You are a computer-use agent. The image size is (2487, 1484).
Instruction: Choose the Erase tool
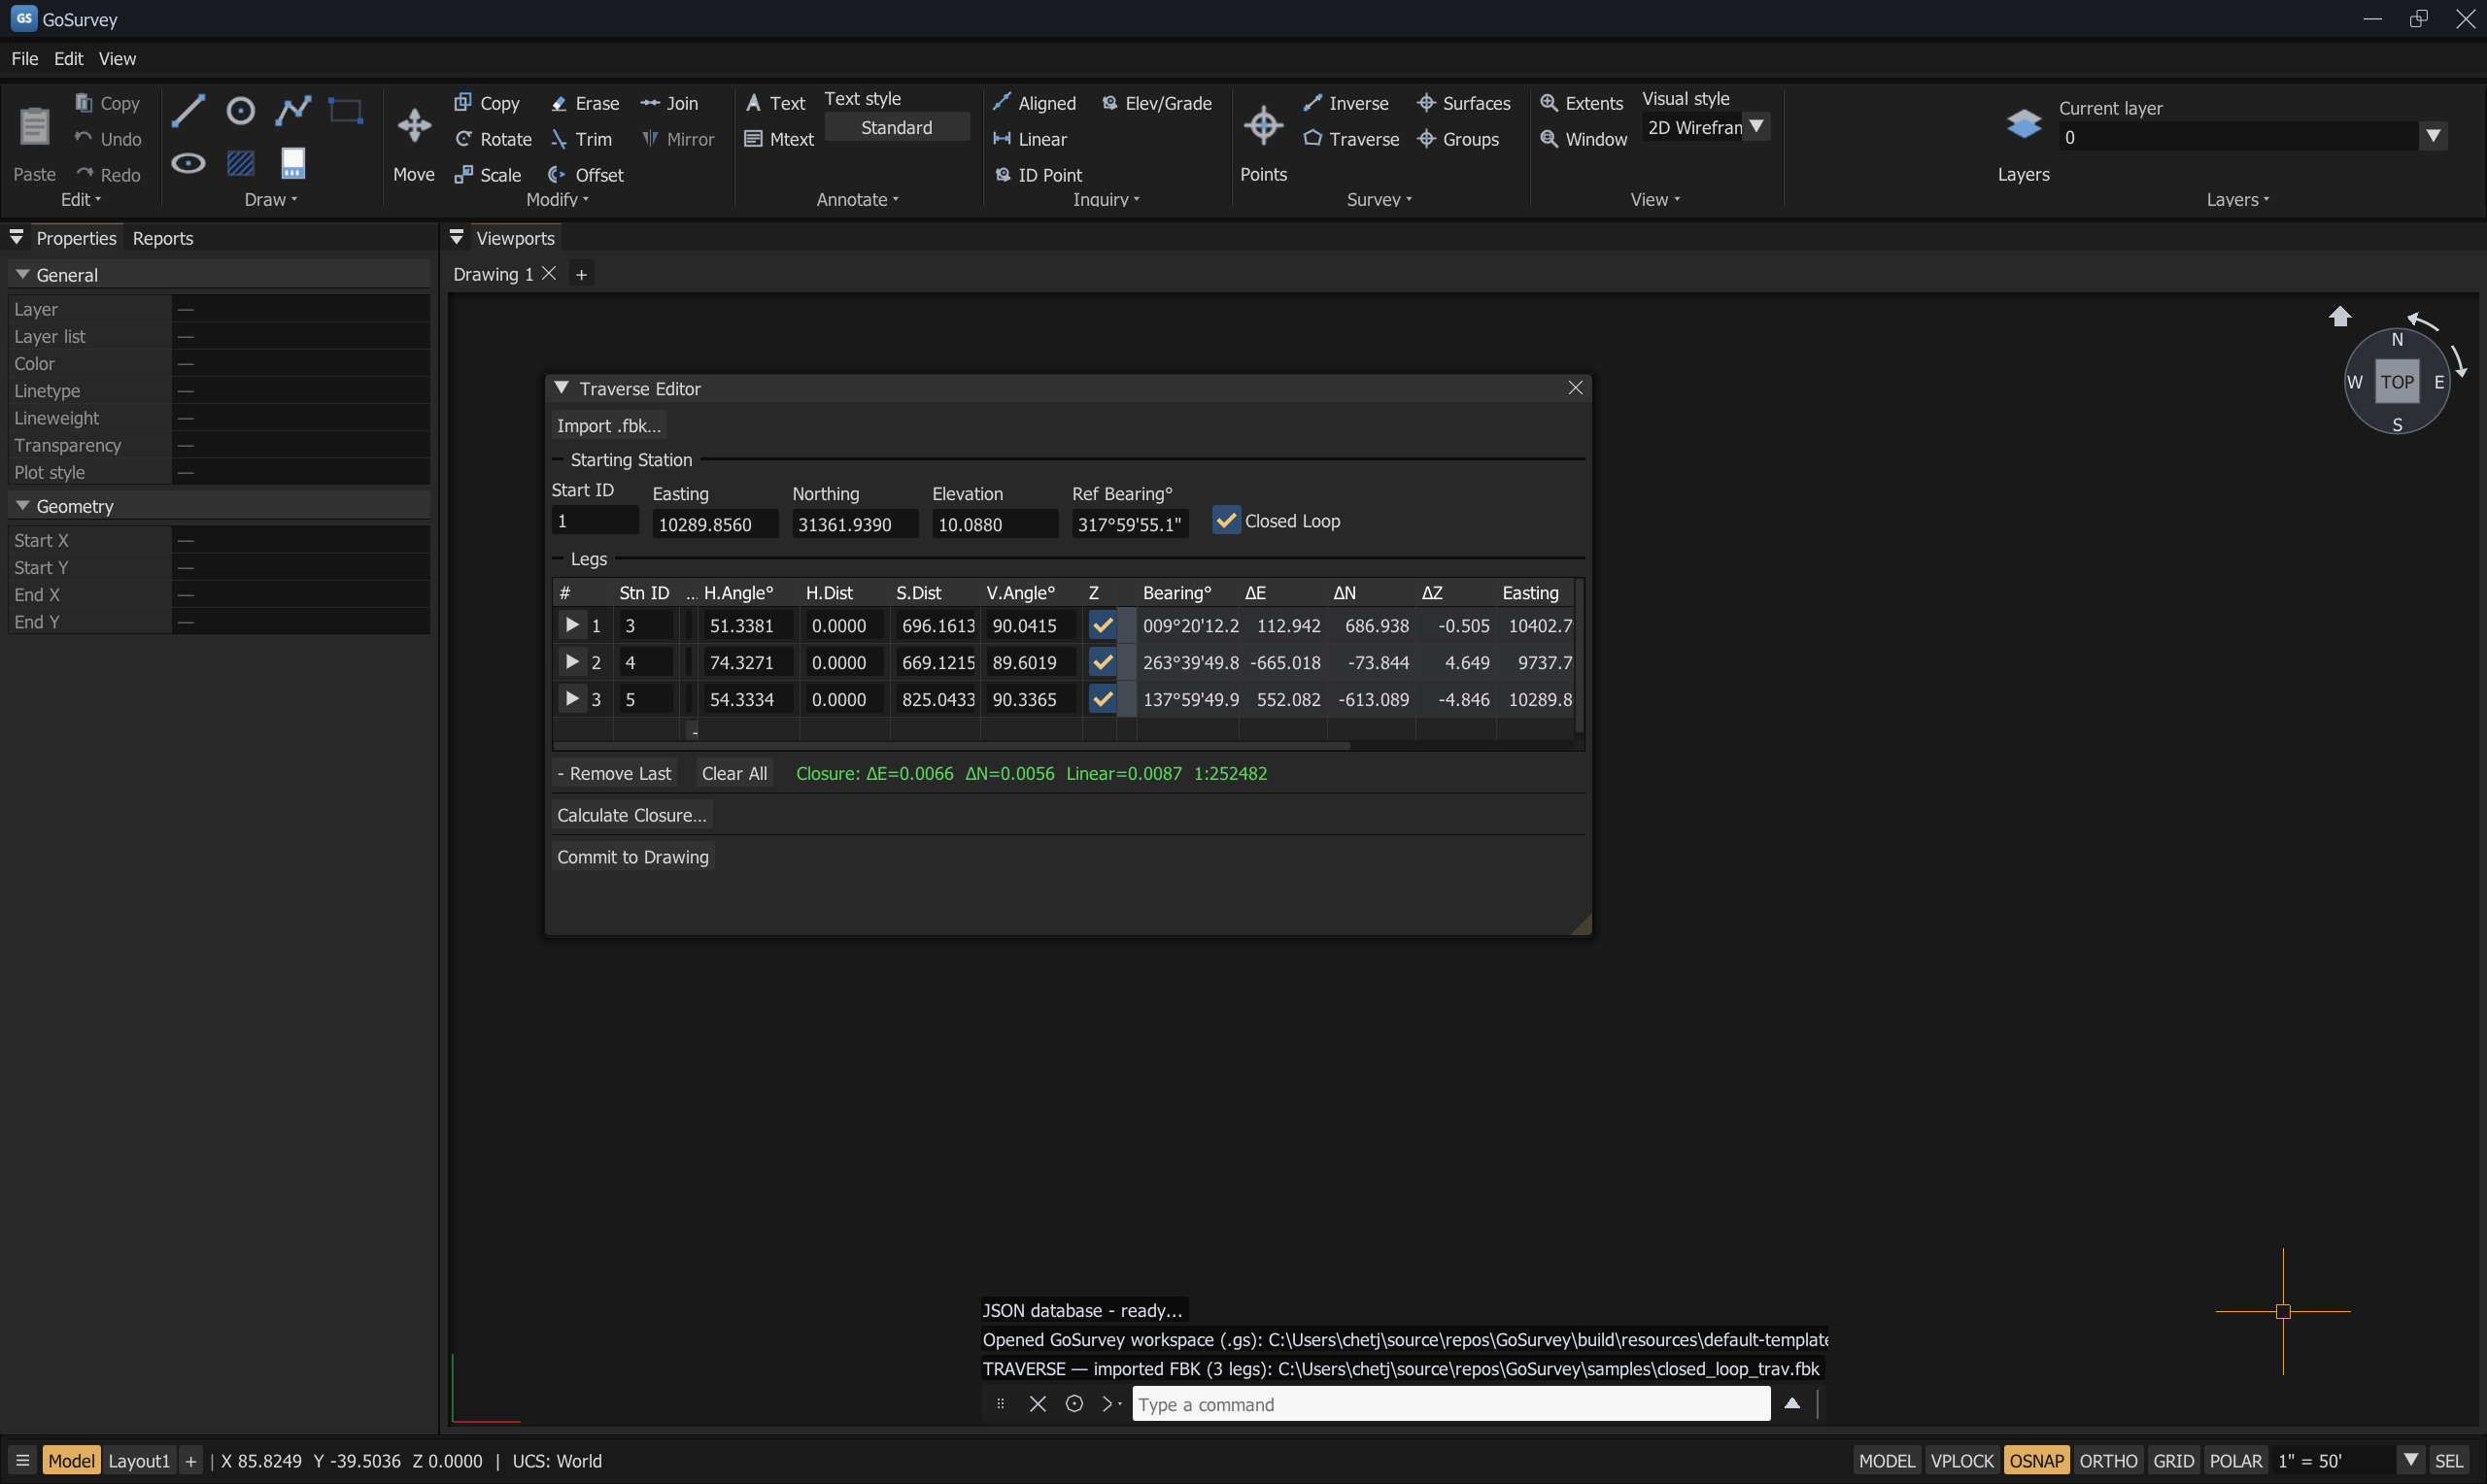[585, 103]
